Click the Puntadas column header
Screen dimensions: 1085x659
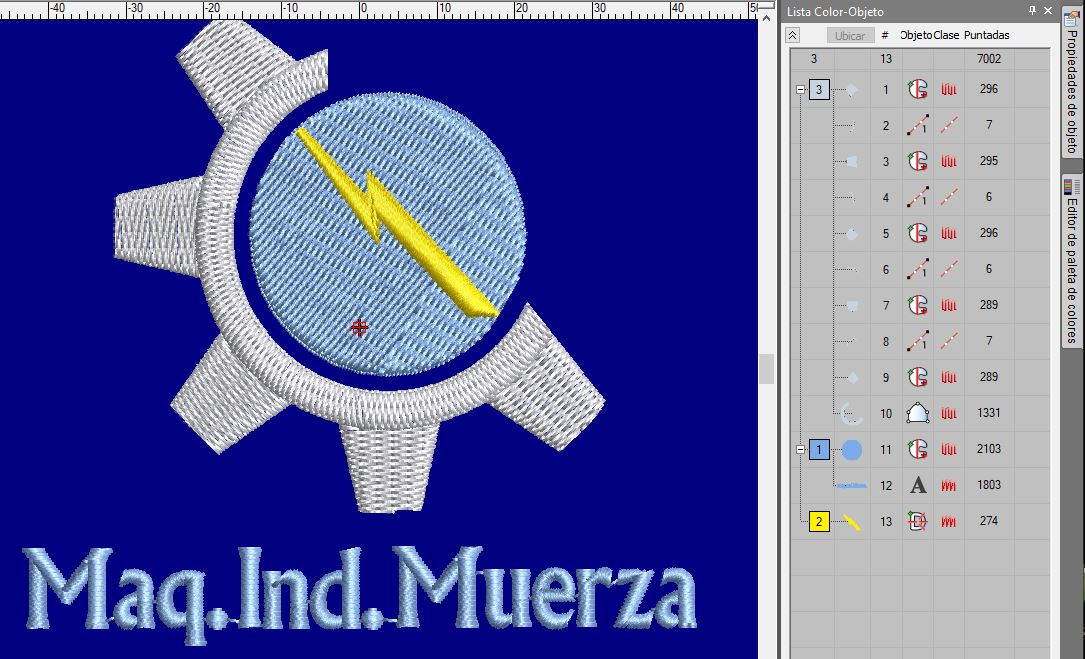pos(986,35)
